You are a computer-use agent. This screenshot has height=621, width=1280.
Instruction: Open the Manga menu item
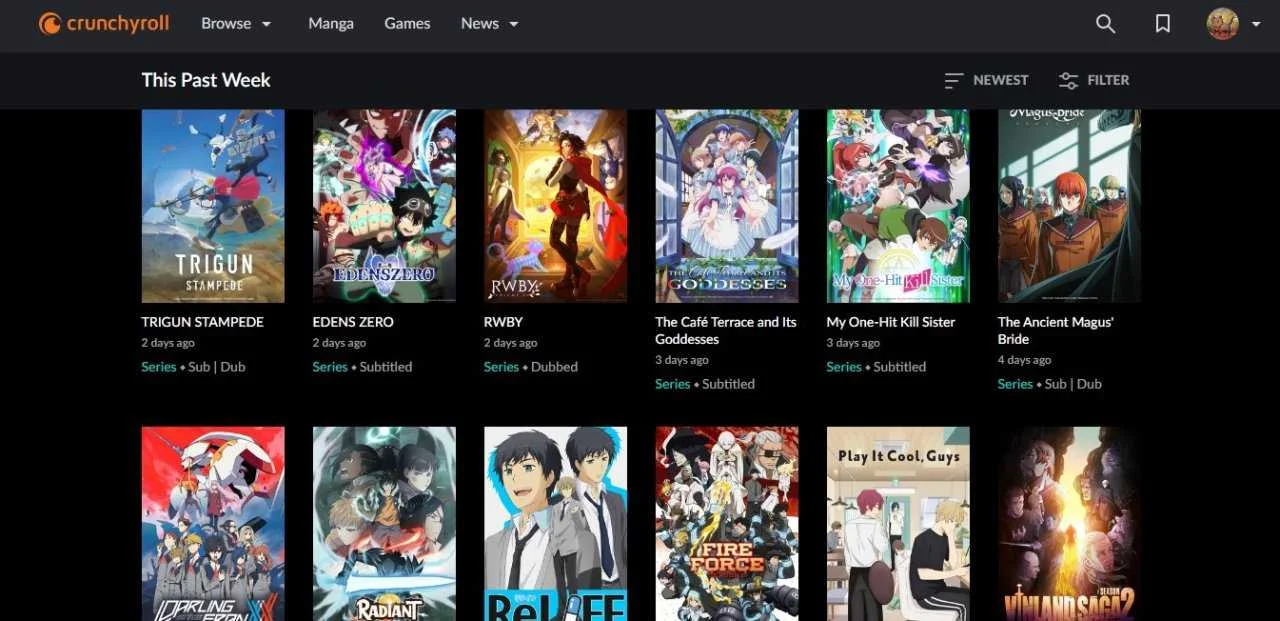click(x=331, y=23)
